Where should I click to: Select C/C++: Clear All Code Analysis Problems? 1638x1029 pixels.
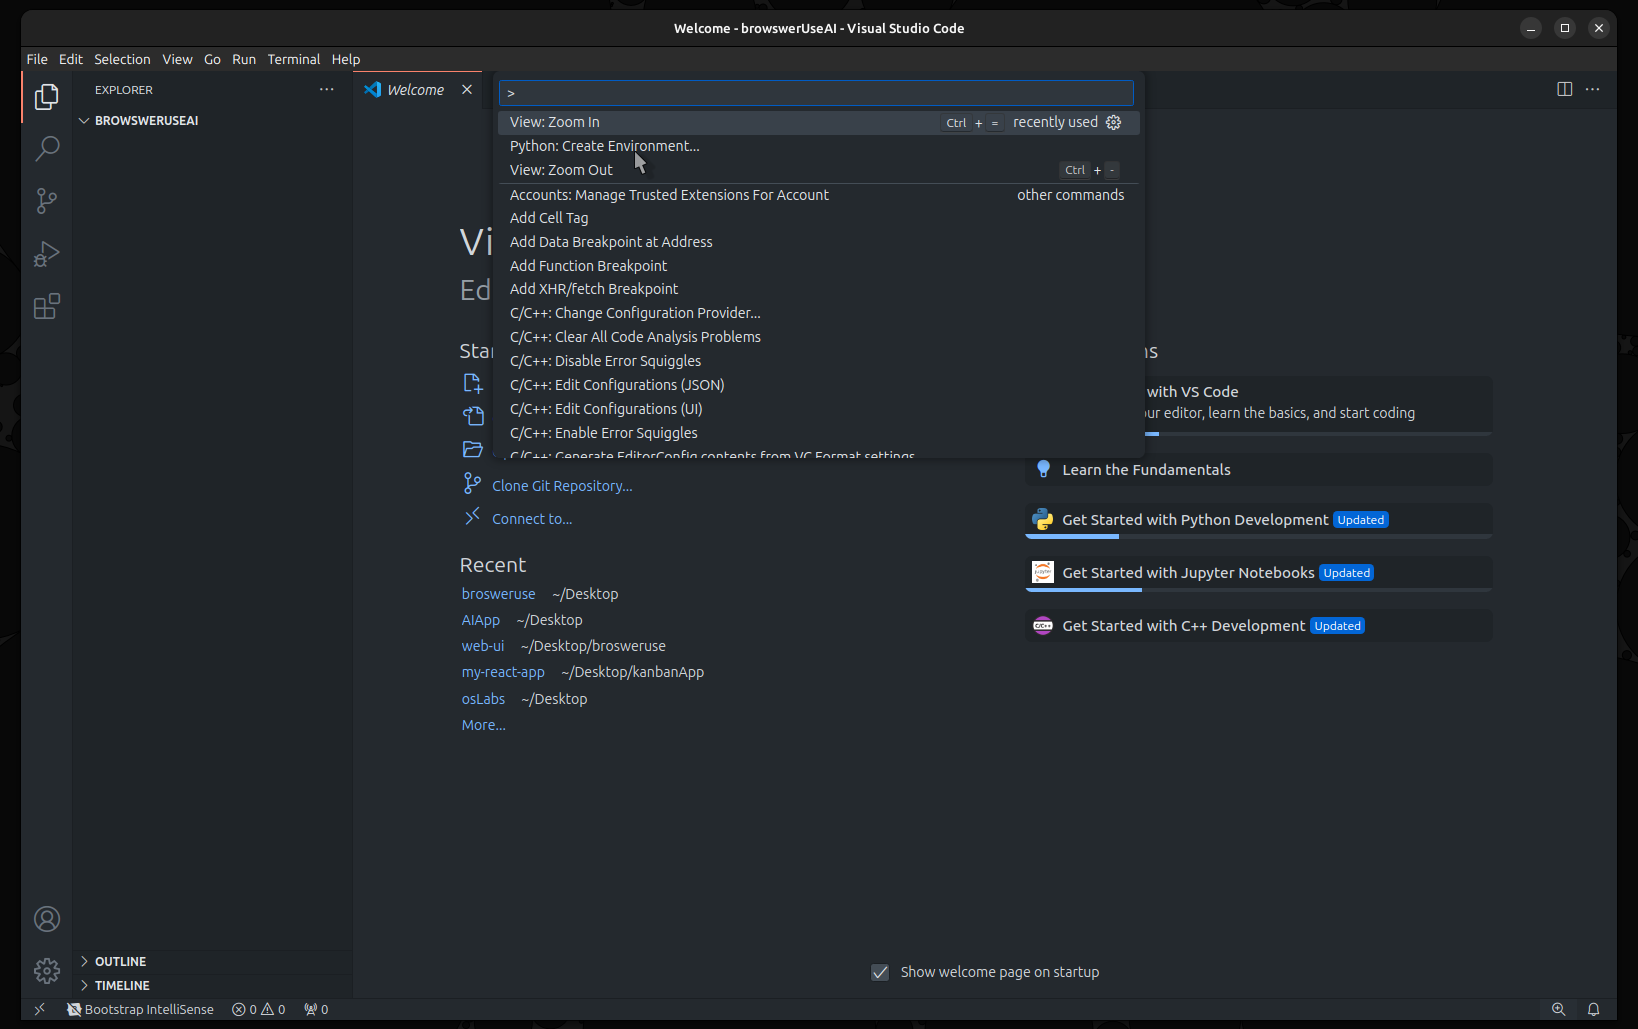(x=818, y=337)
